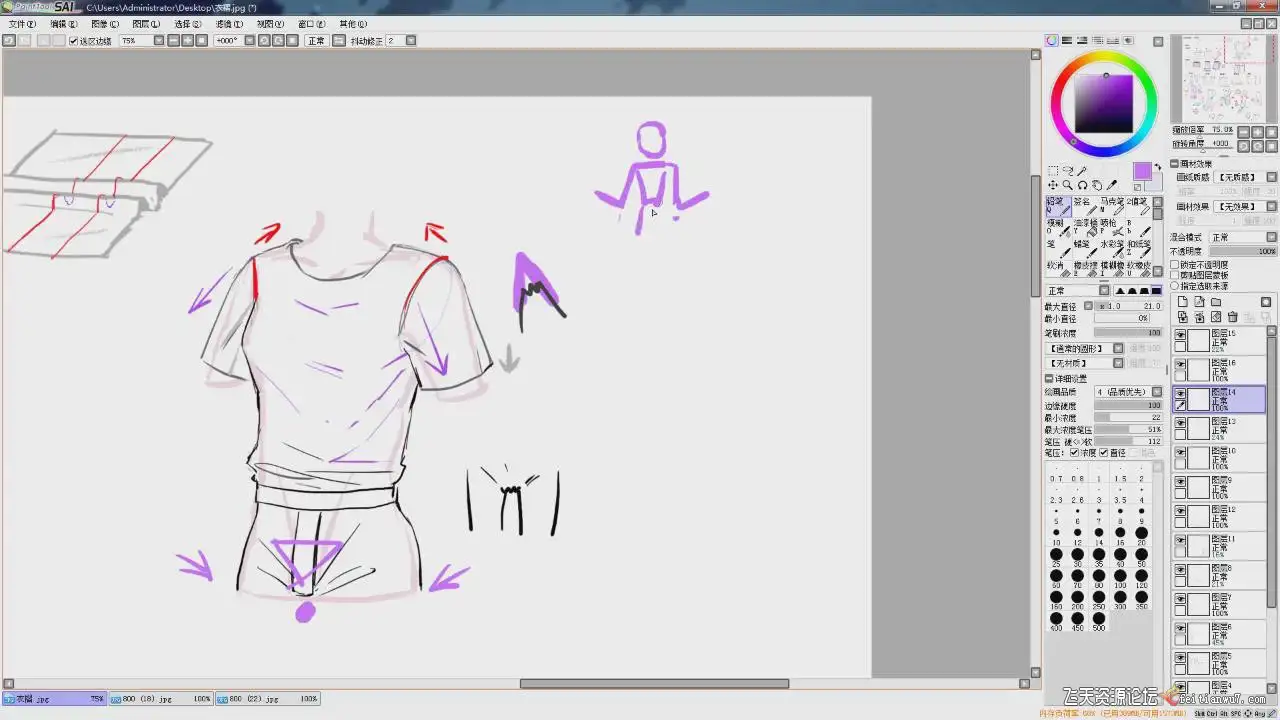Open the 画材效果 effect dropdown
Screen dimensions: 1280x720
click(1271, 206)
